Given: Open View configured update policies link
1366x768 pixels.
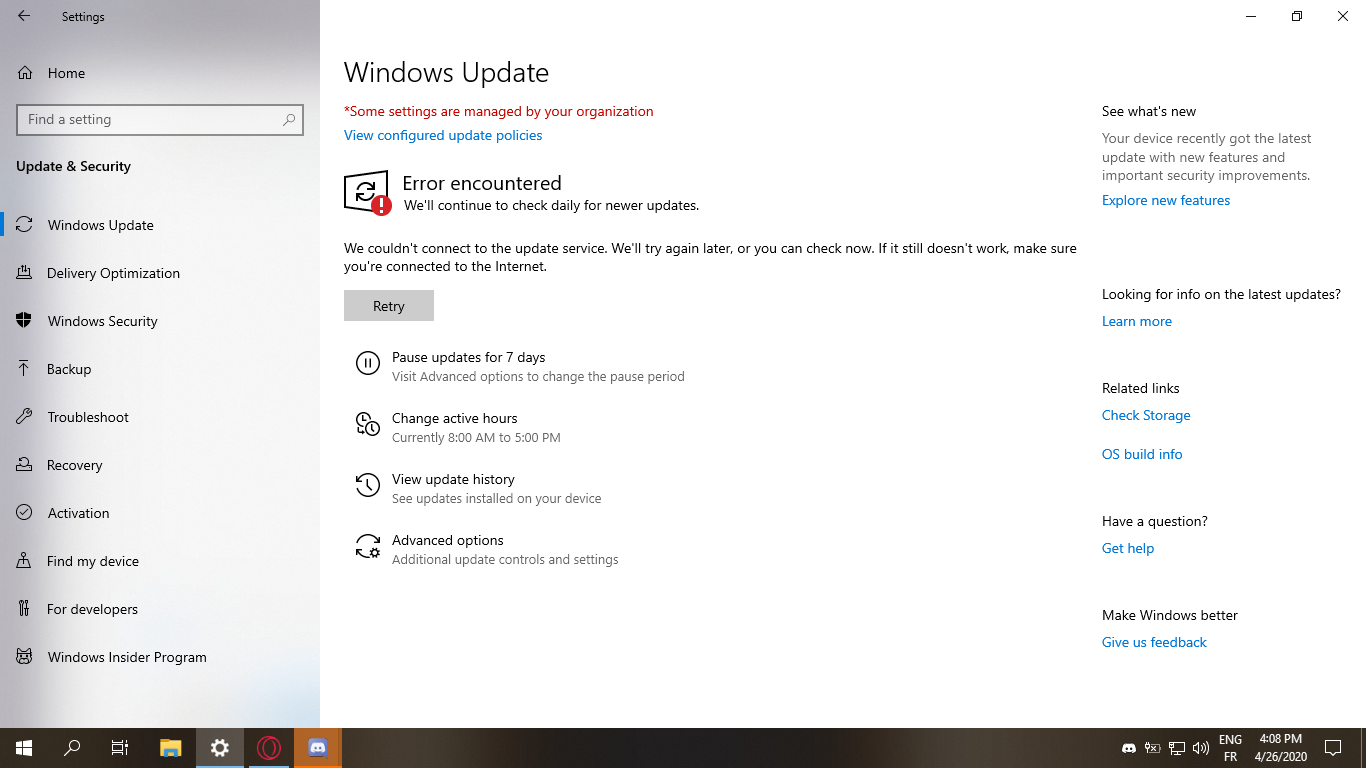Looking at the screenshot, I should coord(443,135).
